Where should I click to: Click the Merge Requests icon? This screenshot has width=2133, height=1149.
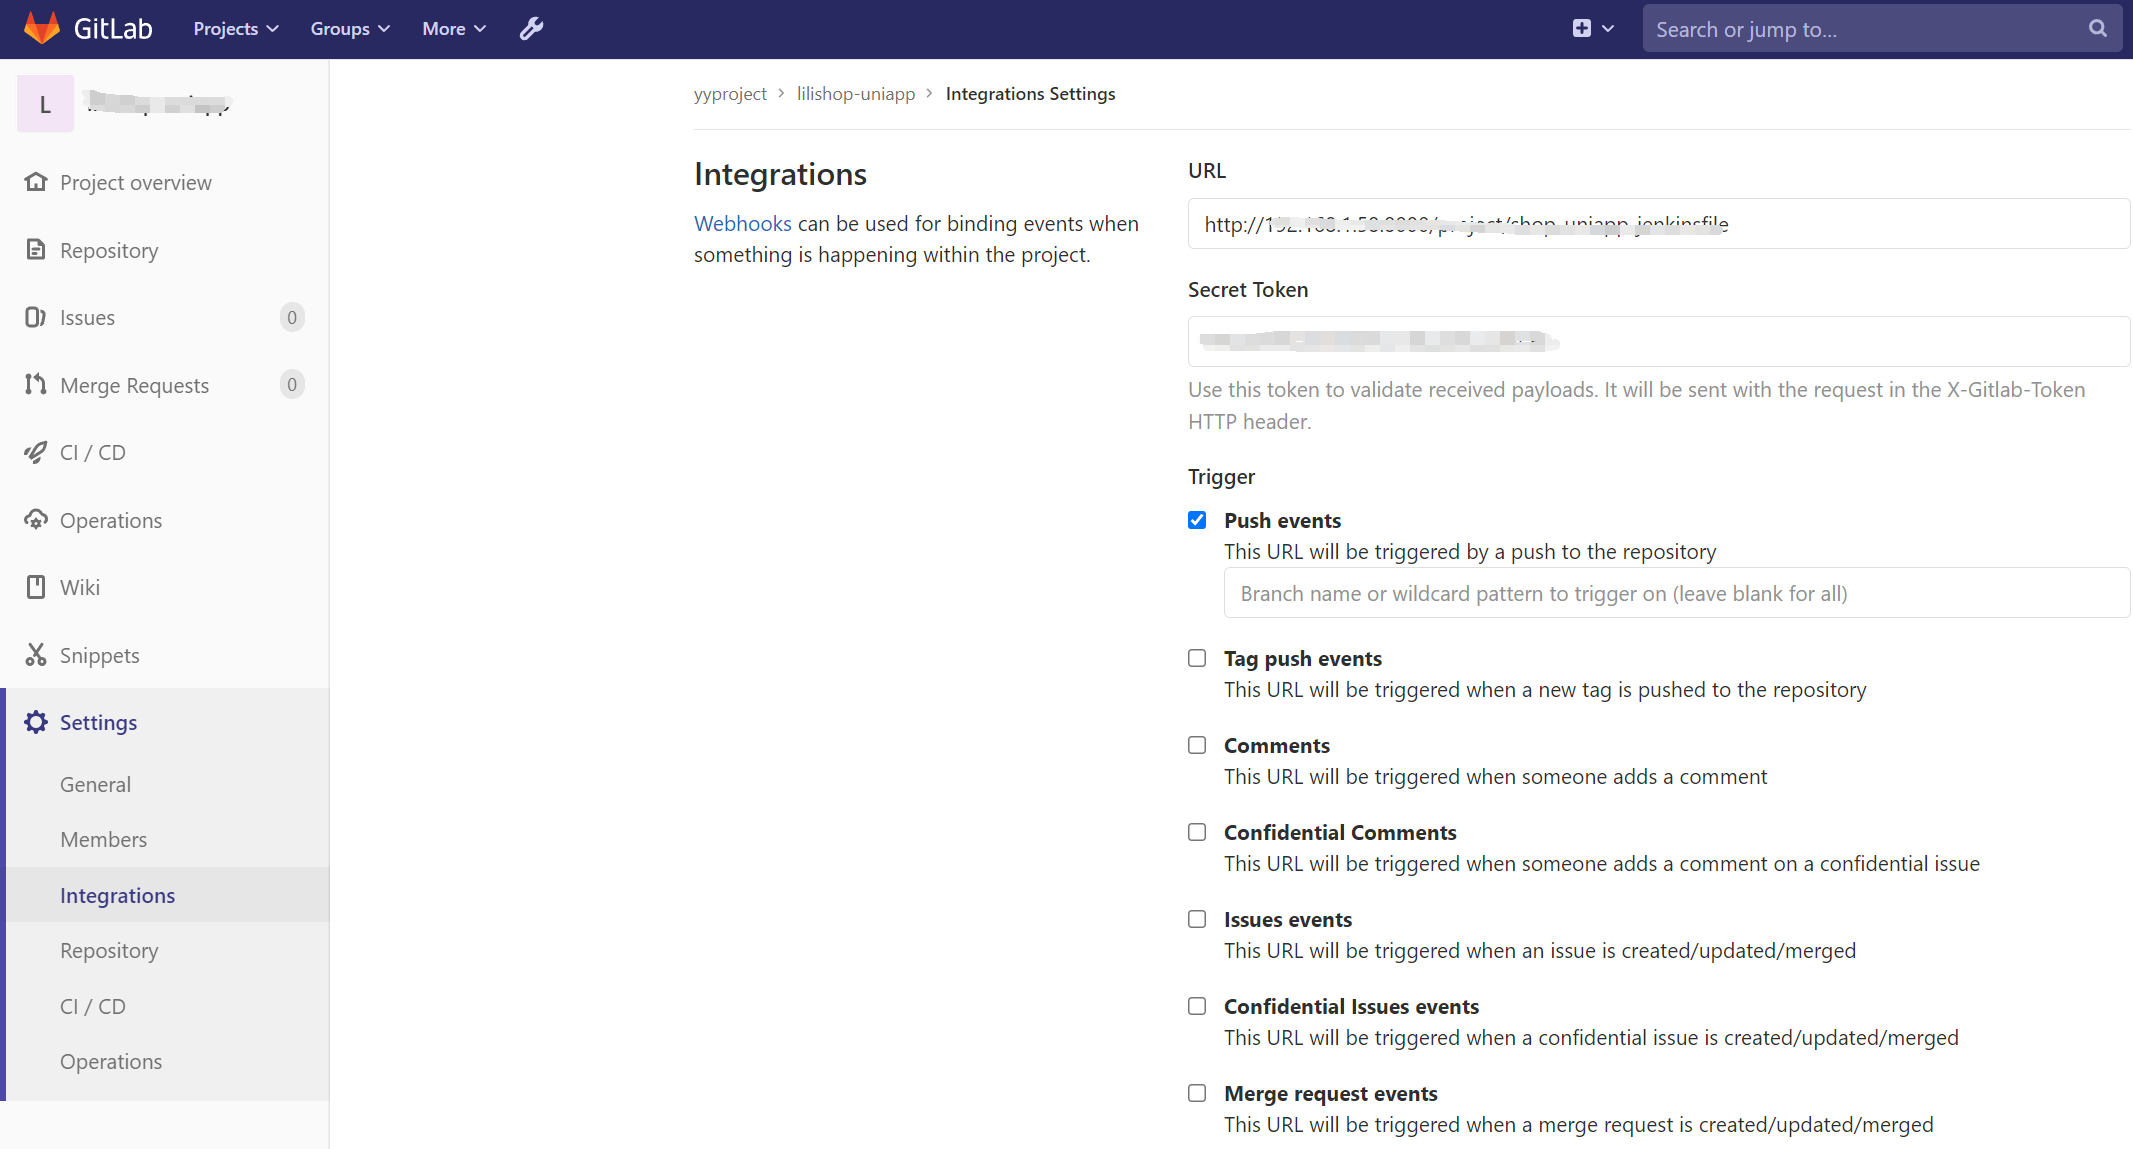pos(36,385)
